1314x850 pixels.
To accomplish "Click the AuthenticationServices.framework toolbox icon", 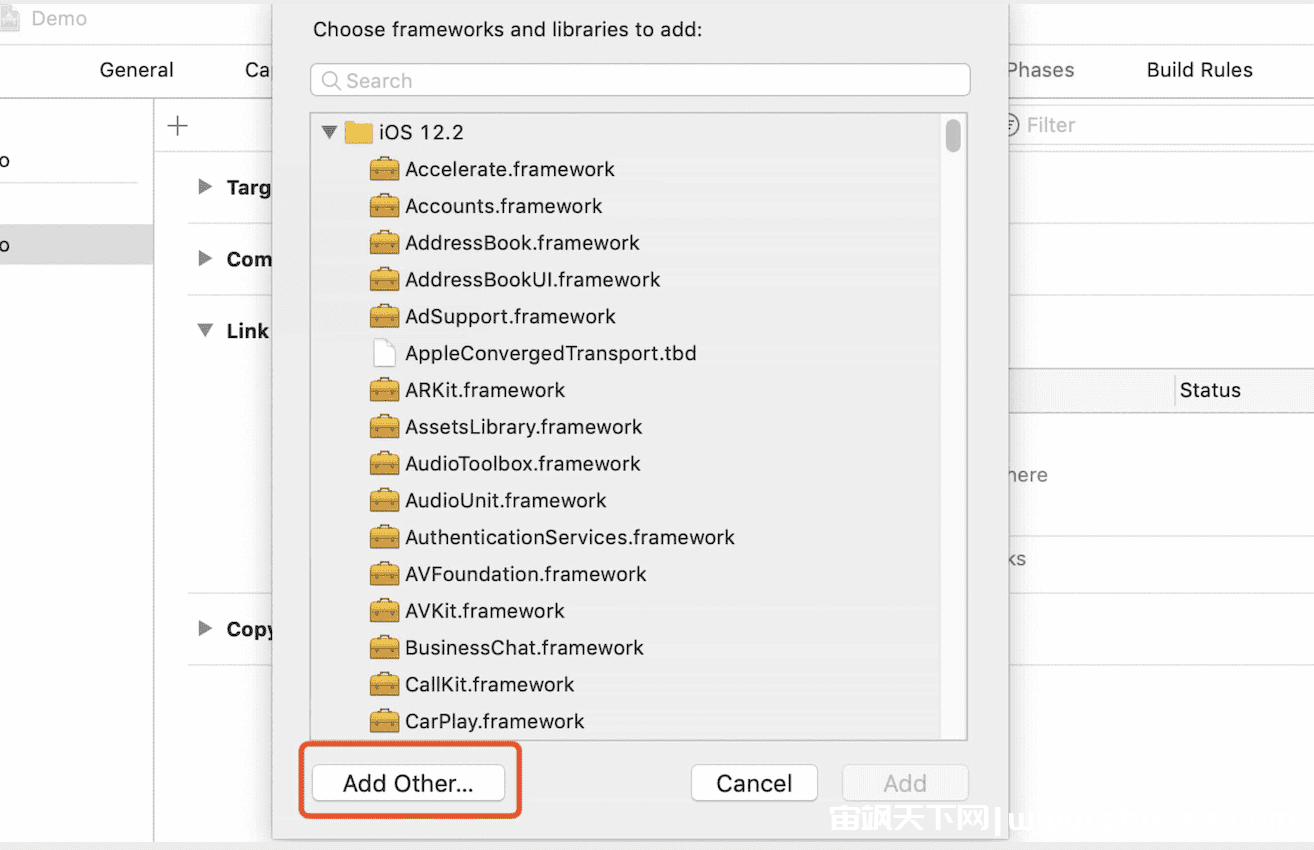I will (x=385, y=538).
